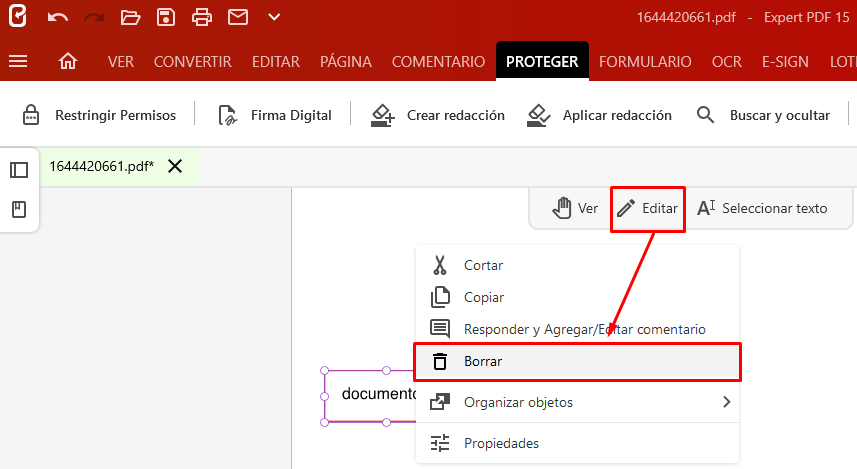The width and height of the screenshot is (857, 469).
Task: Click the Buscar y ocultar label
Action: (780, 115)
